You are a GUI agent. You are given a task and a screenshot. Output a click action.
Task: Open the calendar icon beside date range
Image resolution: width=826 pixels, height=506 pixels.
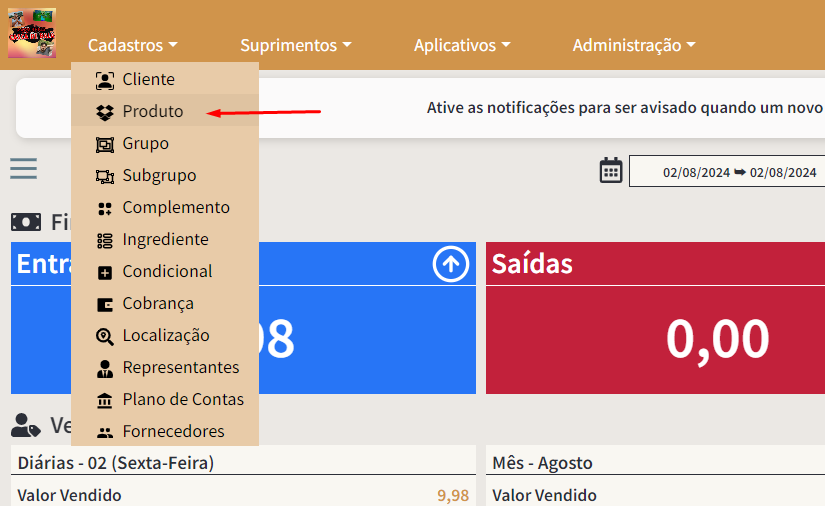tap(611, 171)
